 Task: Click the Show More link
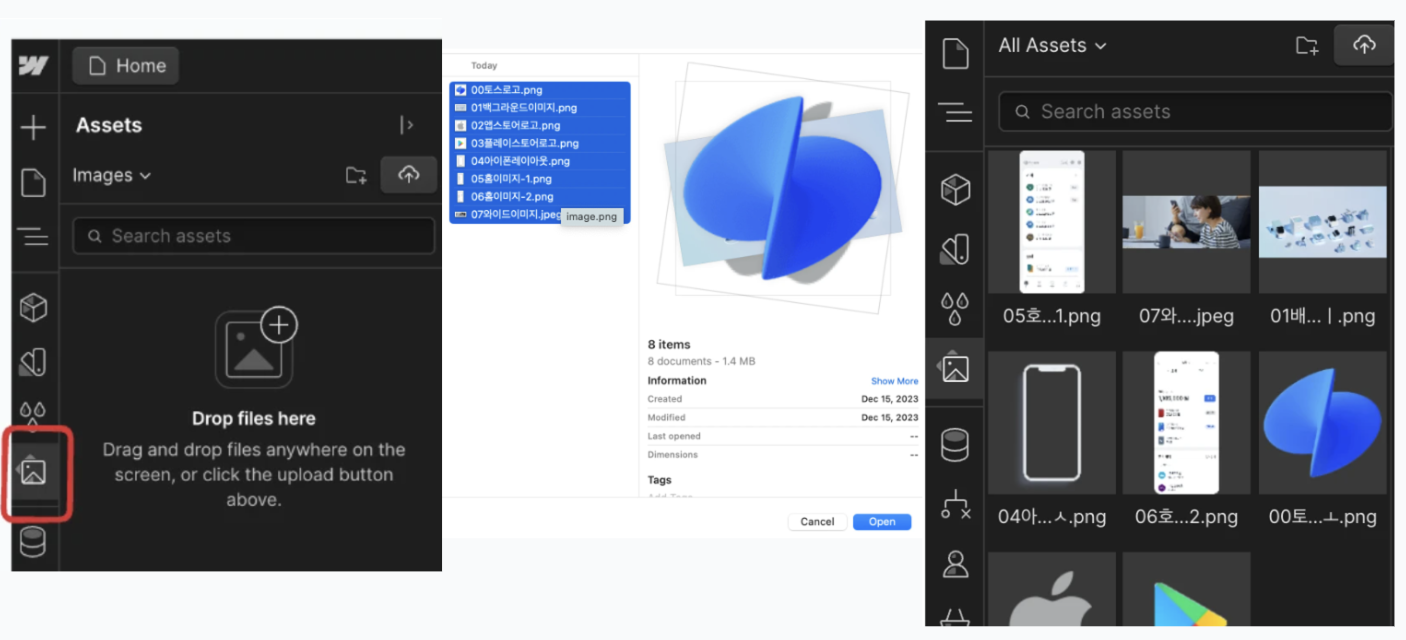point(894,381)
